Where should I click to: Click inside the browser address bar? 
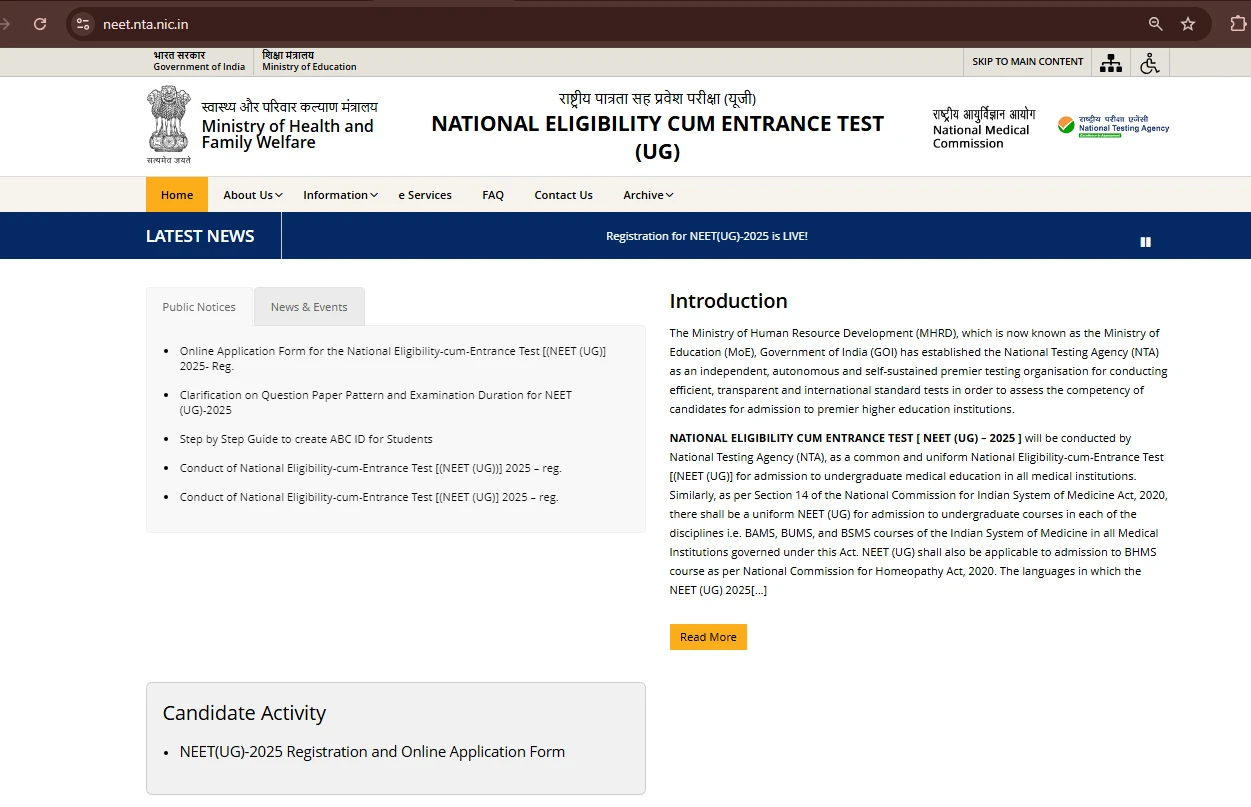pyautogui.click(x=400, y=23)
